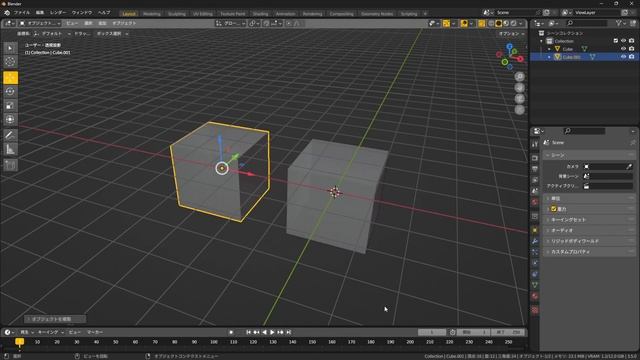Select the Cursor tool
Viewport: 640px width, 360px height.
pyautogui.click(x=10, y=62)
